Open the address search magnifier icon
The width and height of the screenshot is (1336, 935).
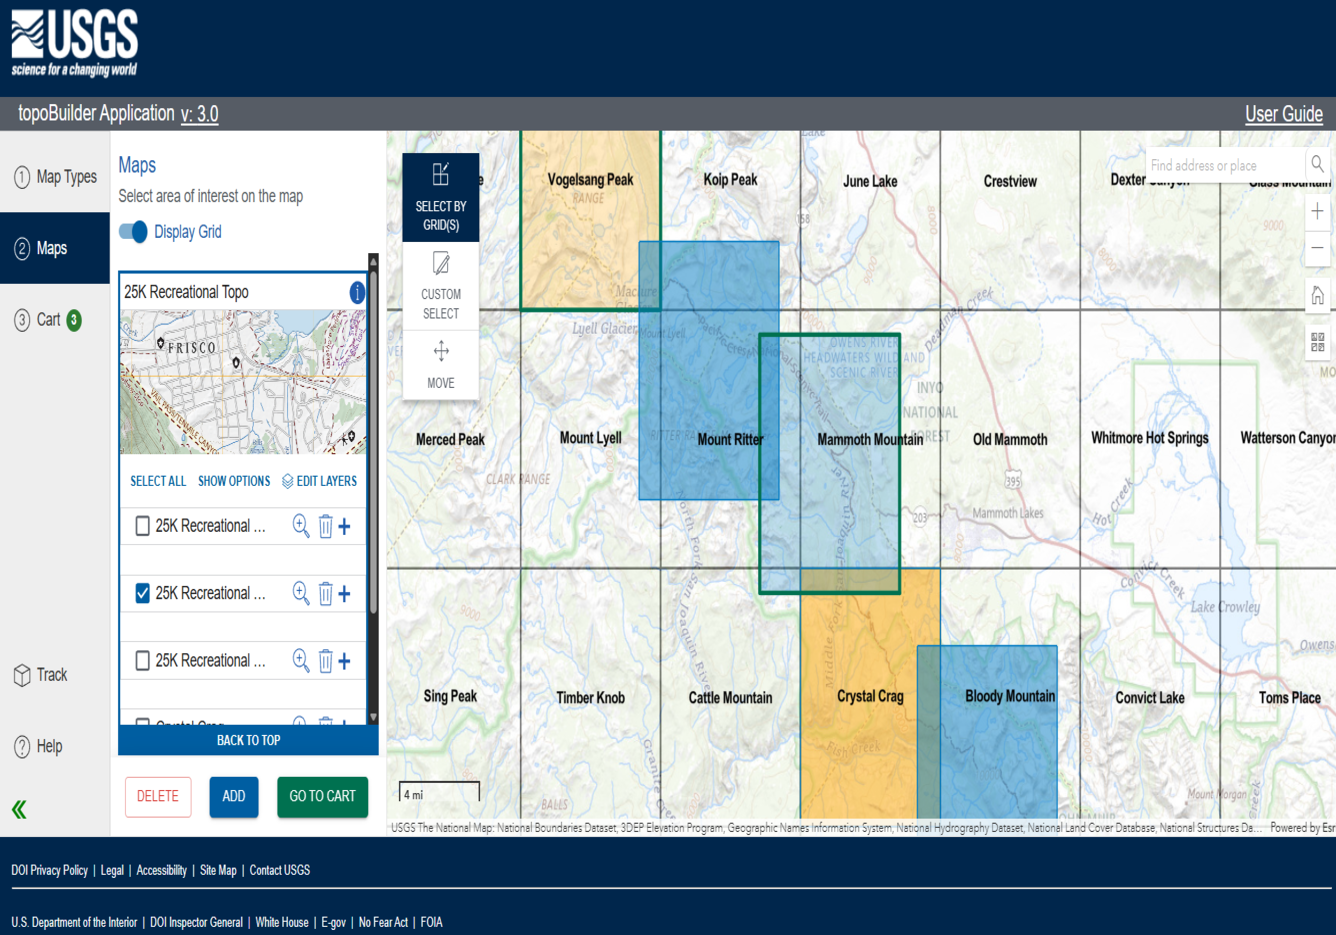[1317, 164]
